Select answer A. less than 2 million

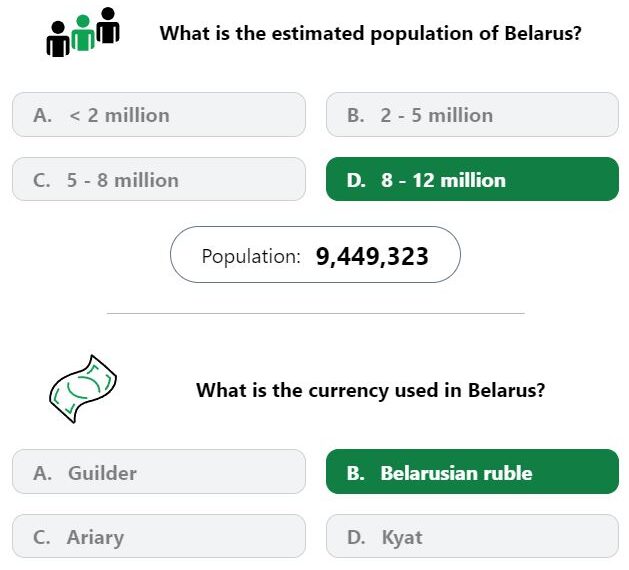coord(159,115)
